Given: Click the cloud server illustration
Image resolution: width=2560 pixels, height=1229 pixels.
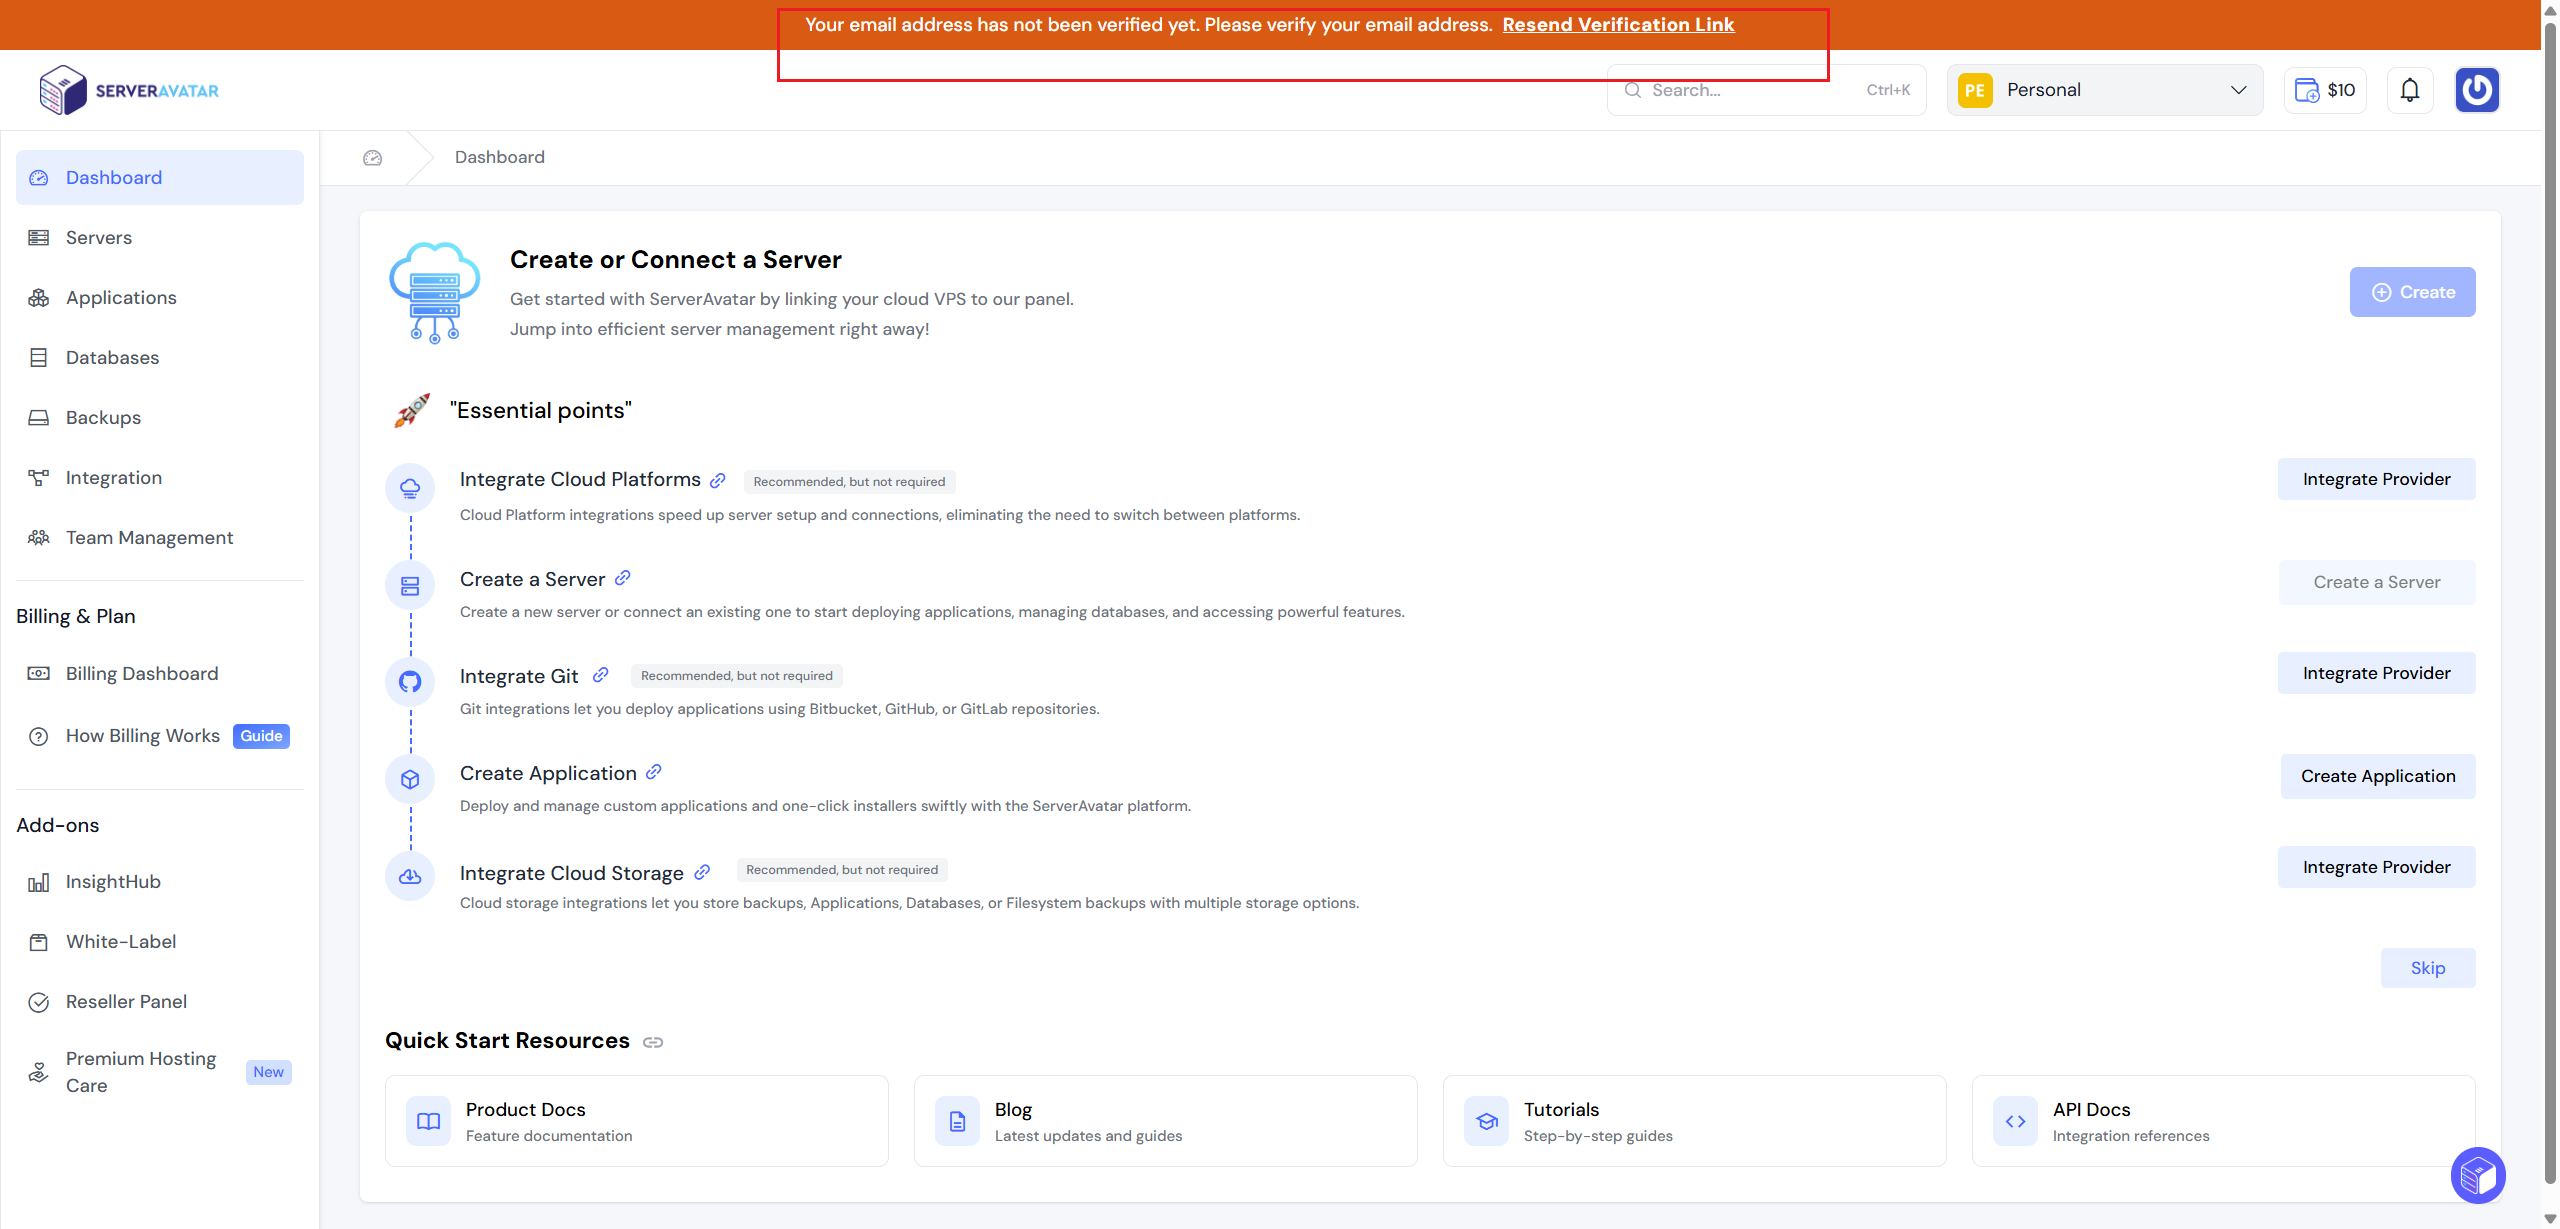Looking at the screenshot, I should pyautogui.click(x=434, y=292).
